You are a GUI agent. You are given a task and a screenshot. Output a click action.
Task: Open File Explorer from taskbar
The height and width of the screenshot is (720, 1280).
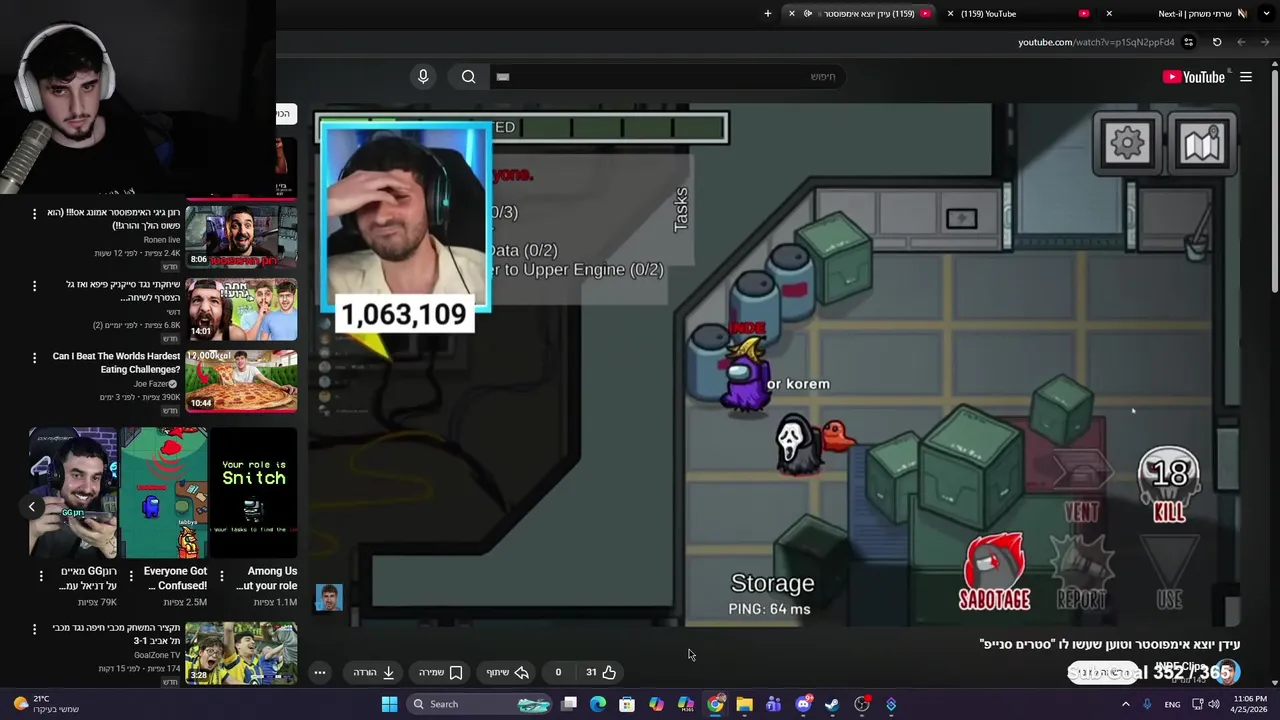744,704
